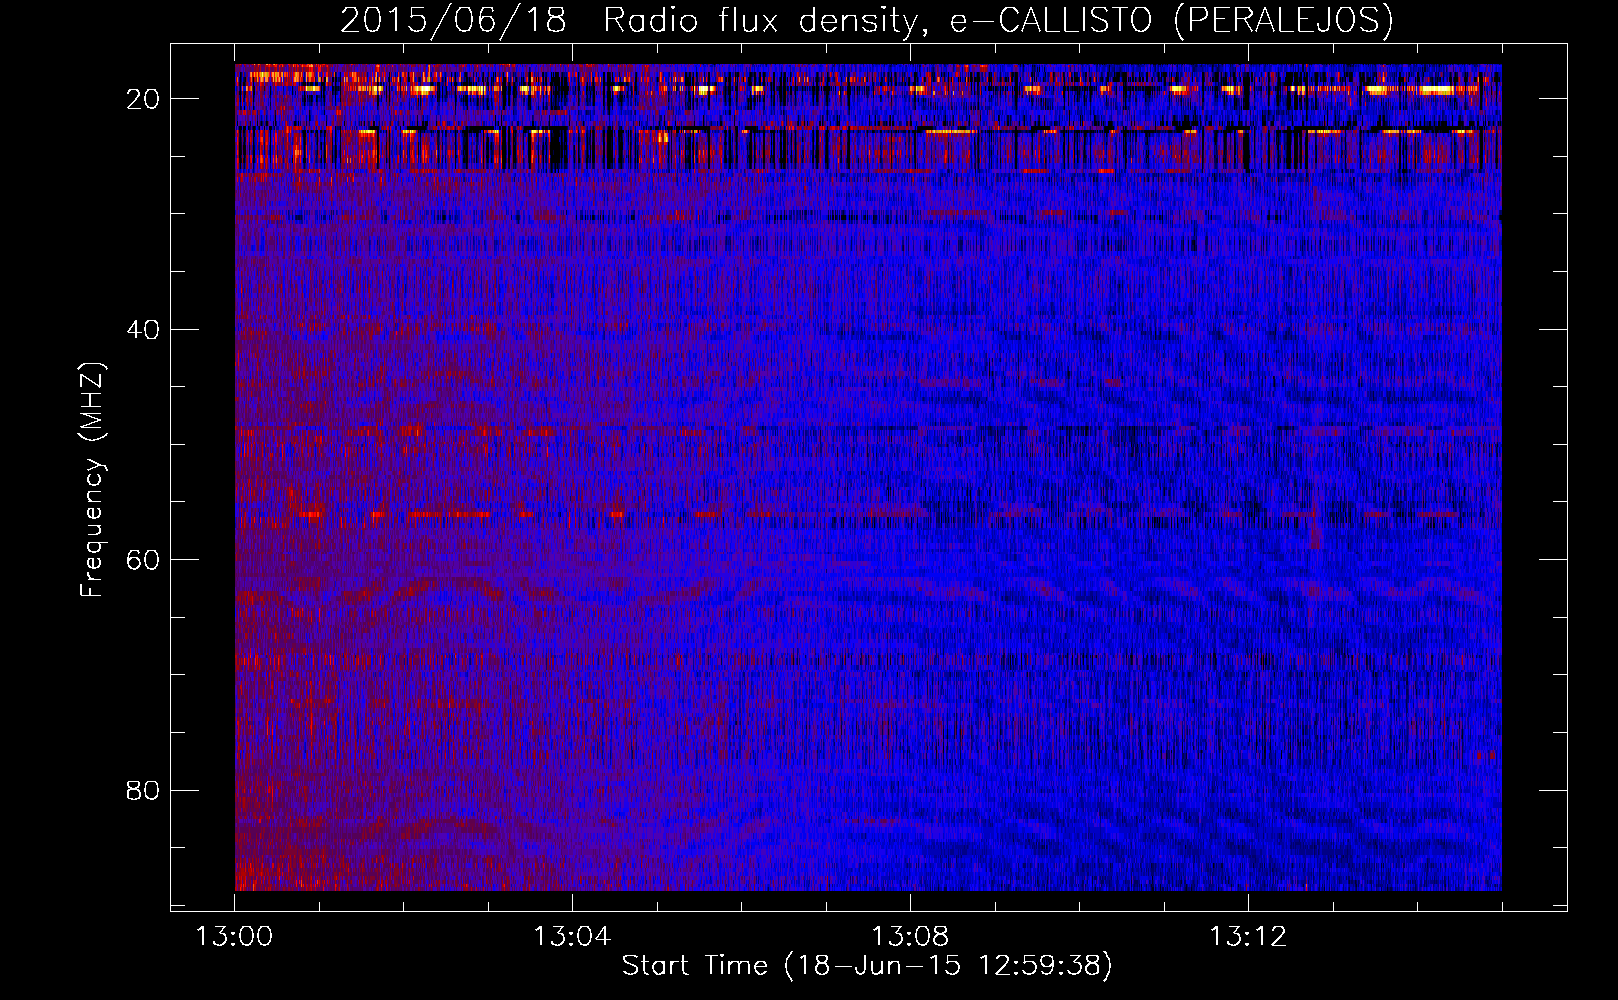Viewport: 1618px width, 1000px height.
Task: Click the plot title mentioning e-CALLISTO (PERALEJOS)
Action: pyautogui.click(x=867, y=20)
